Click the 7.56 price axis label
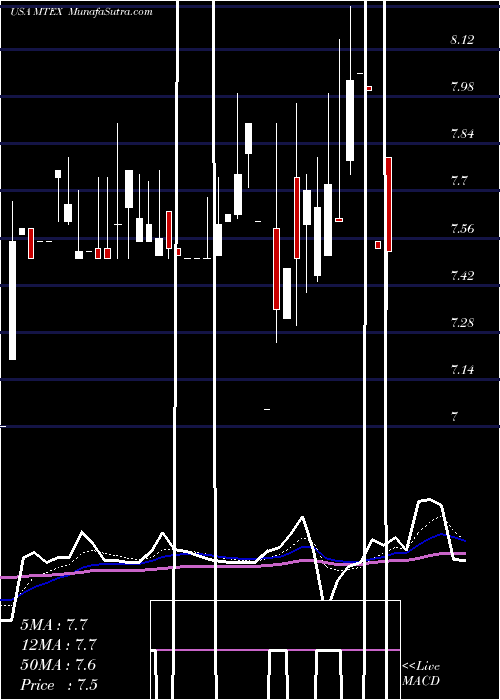 pyautogui.click(x=462, y=229)
